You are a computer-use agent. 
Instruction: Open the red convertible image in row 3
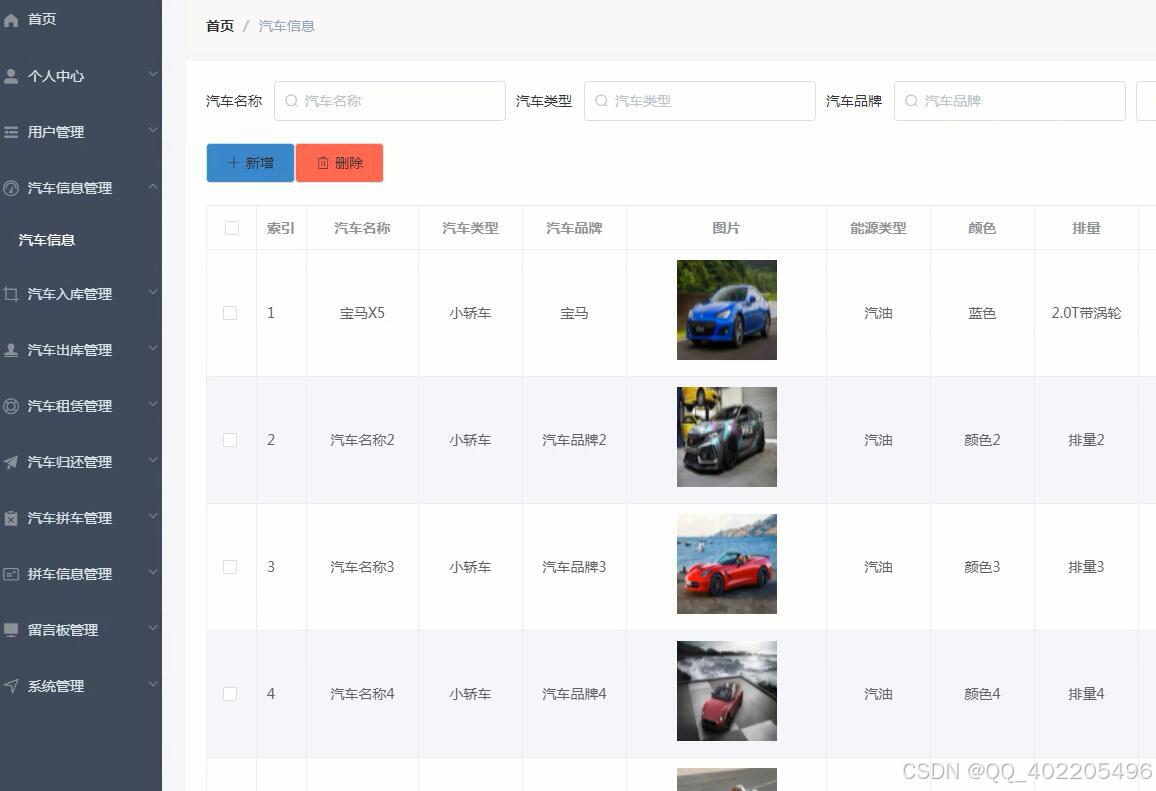[x=727, y=564]
